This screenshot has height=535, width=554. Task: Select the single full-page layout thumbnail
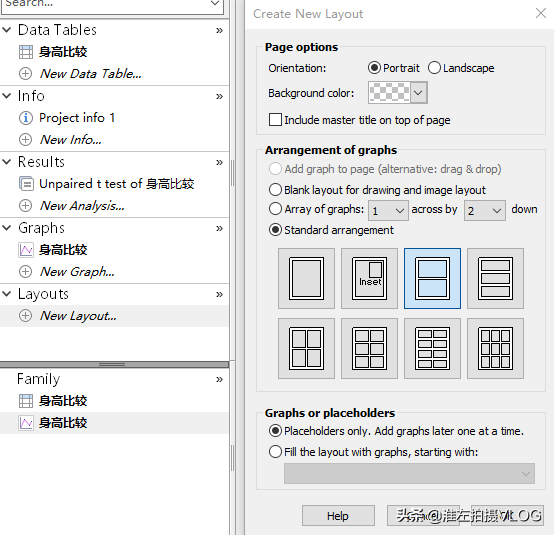306,278
